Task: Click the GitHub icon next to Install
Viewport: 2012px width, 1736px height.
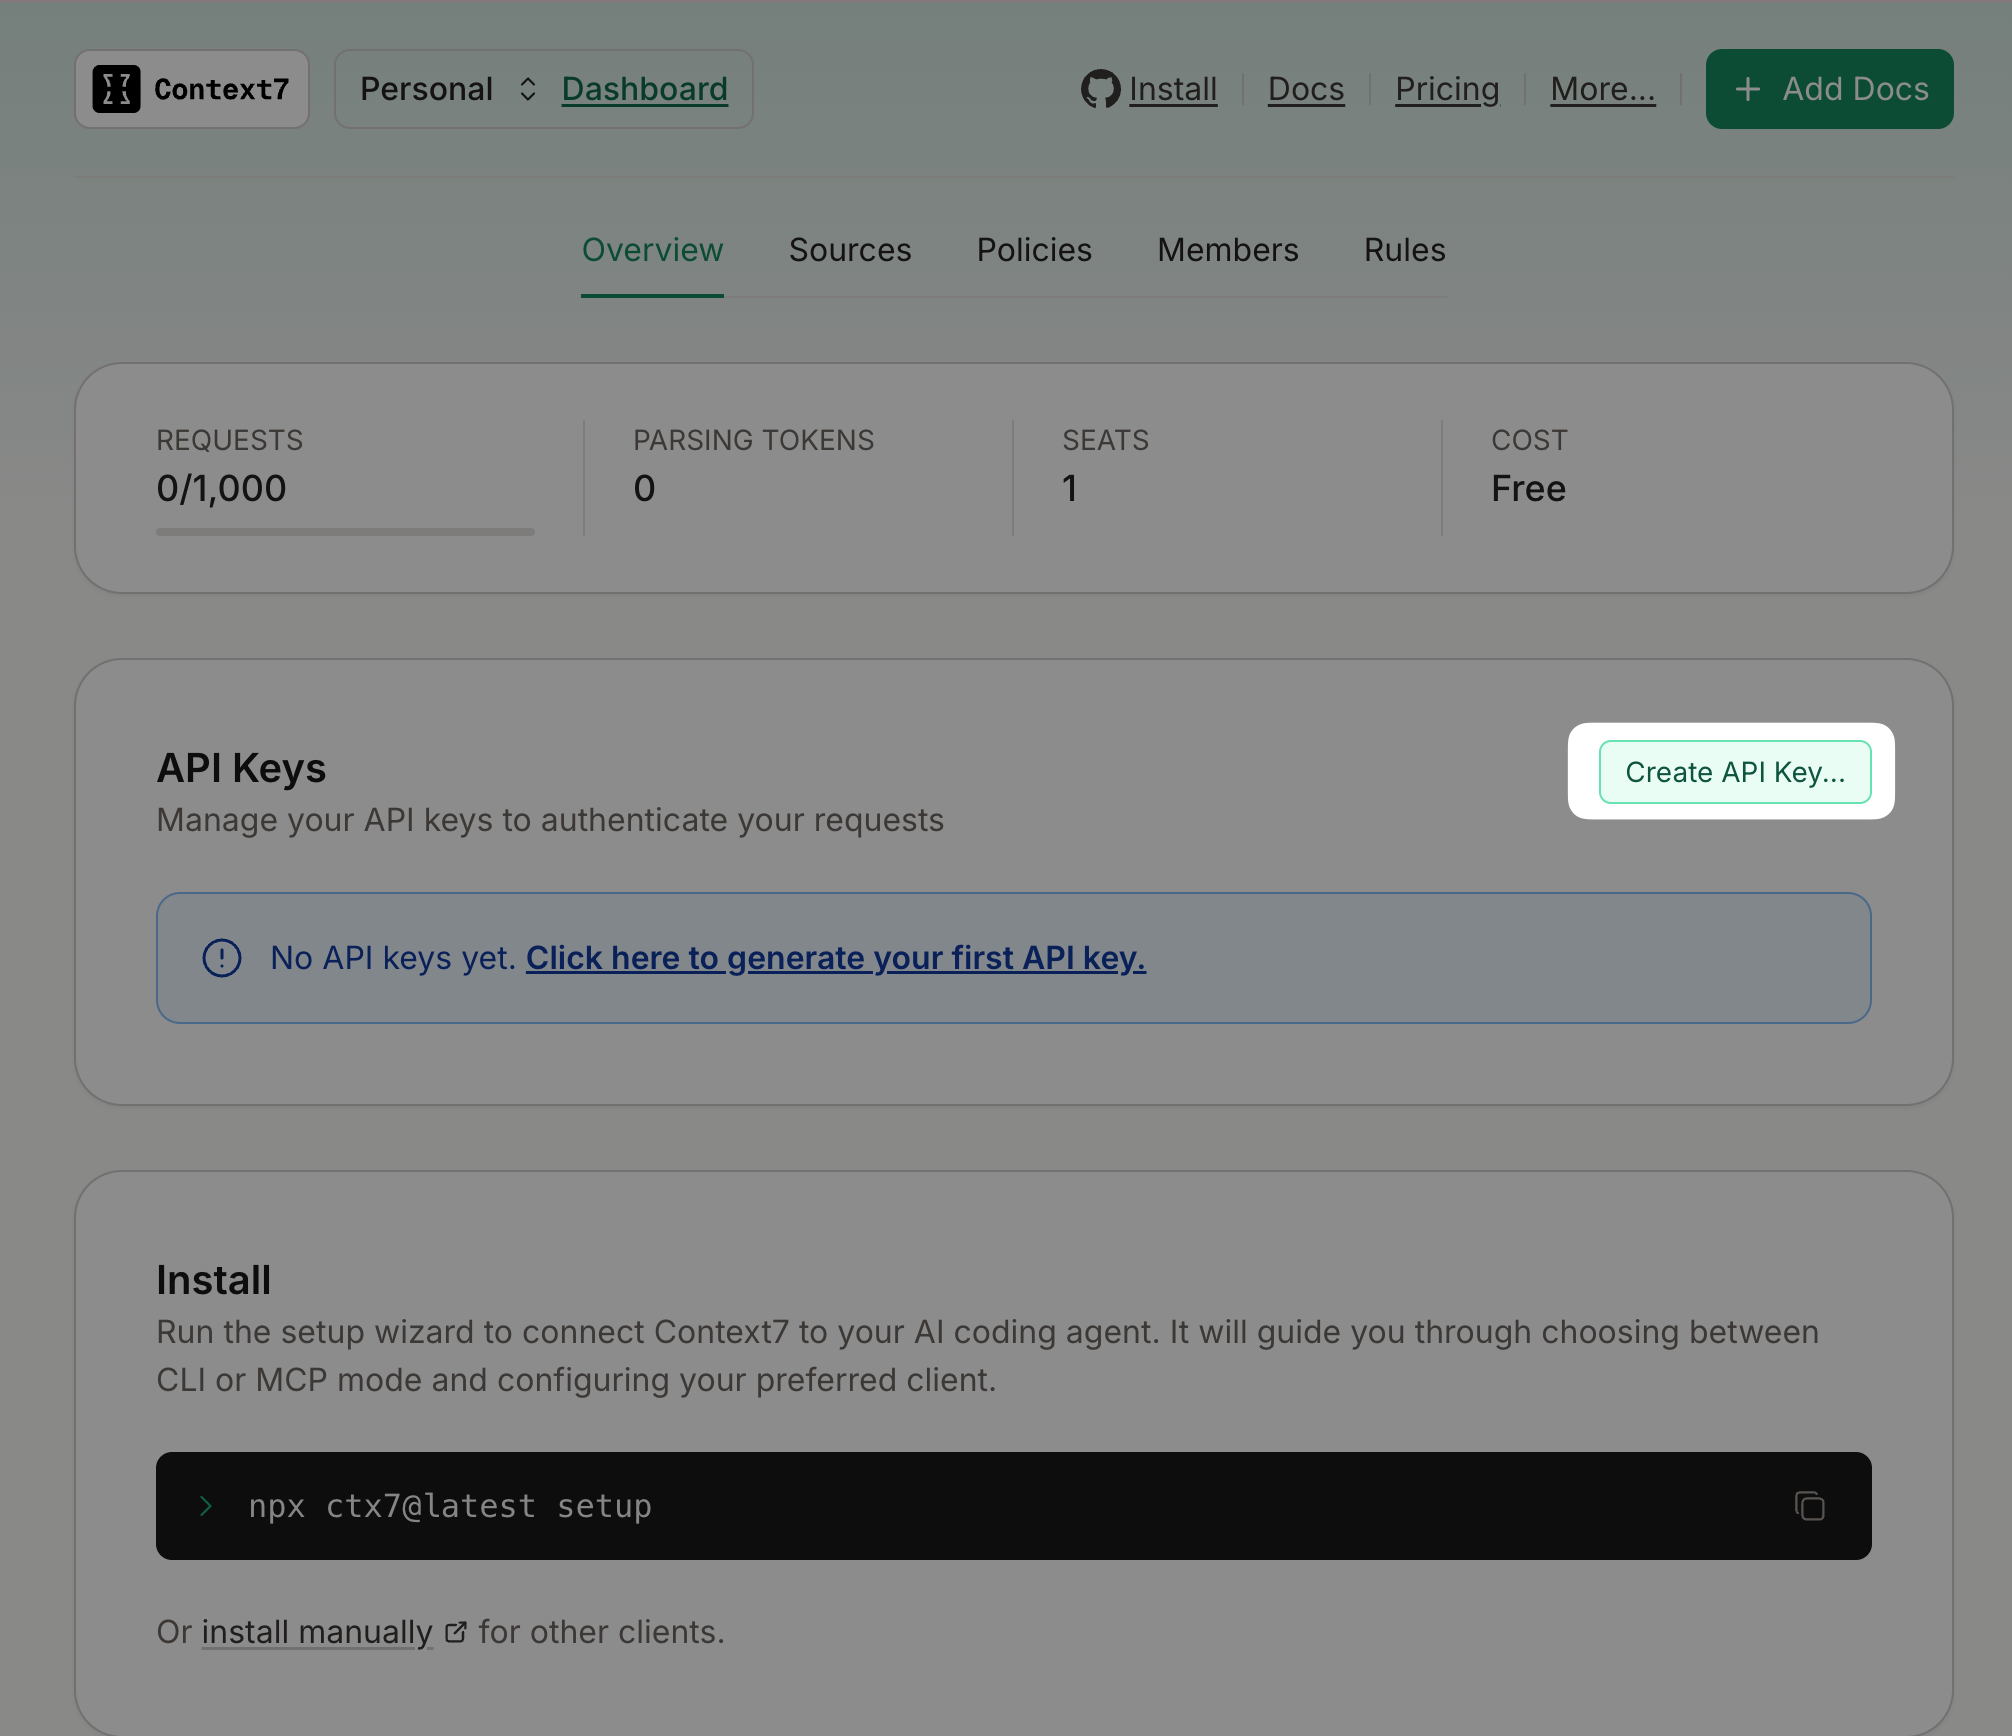Action: 1101,88
